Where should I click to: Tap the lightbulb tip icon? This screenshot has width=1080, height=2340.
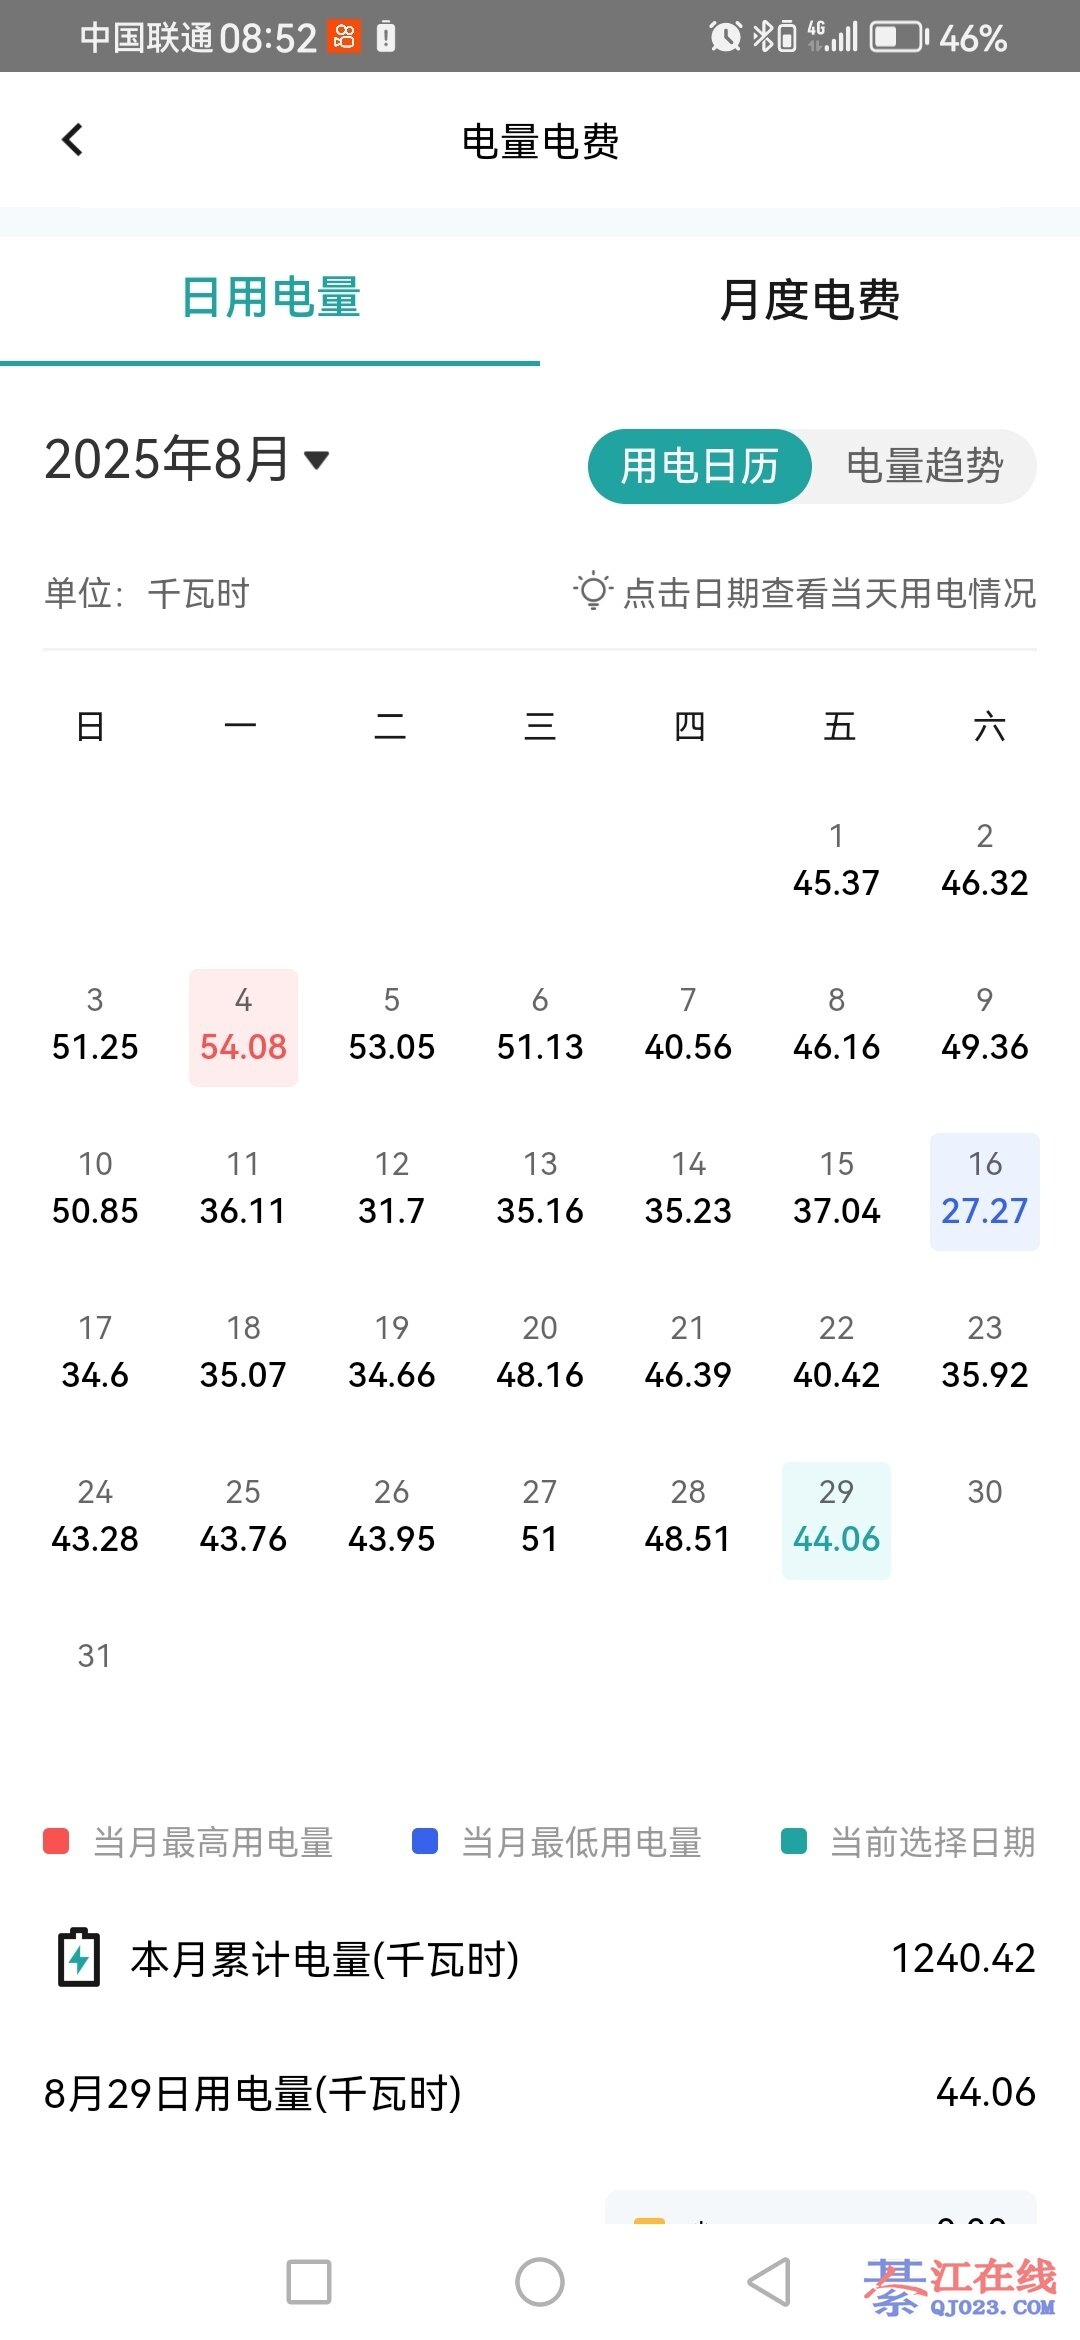coord(592,591)
